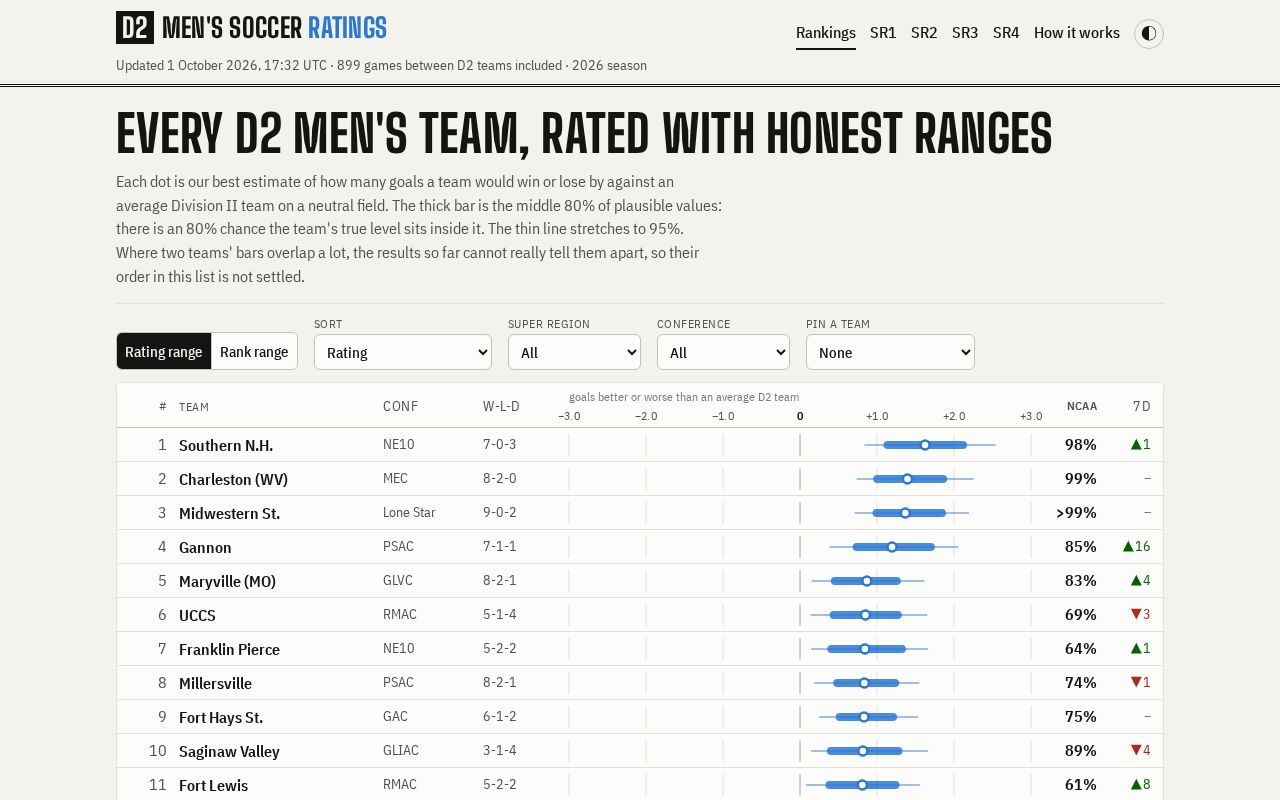Click the up arrow in Fort Lewis row
1280x800 pixels.
(x=1136, y=785)
